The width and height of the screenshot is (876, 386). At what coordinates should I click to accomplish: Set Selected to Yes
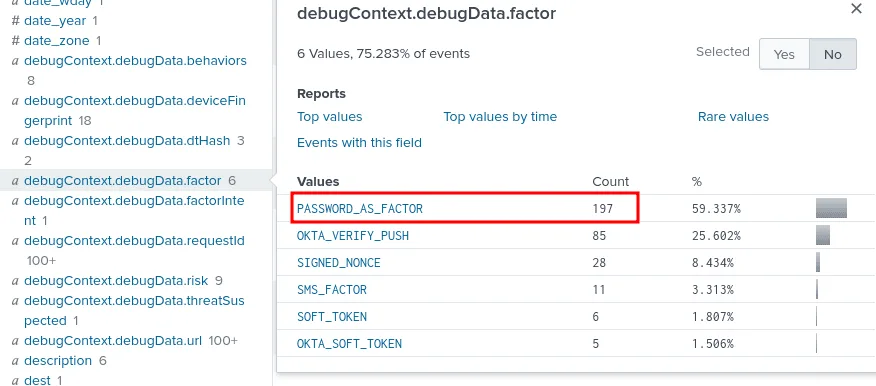pyautogui.click(x=784, y=54)
